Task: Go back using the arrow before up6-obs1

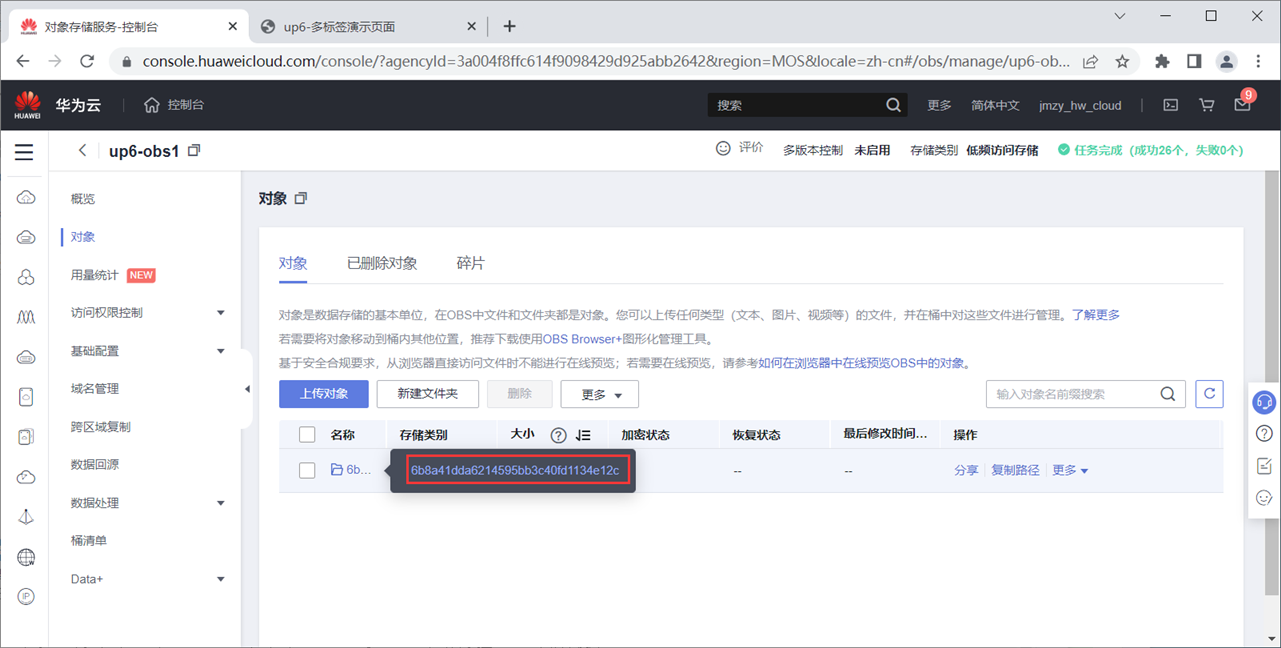Action: click(83, 151)
